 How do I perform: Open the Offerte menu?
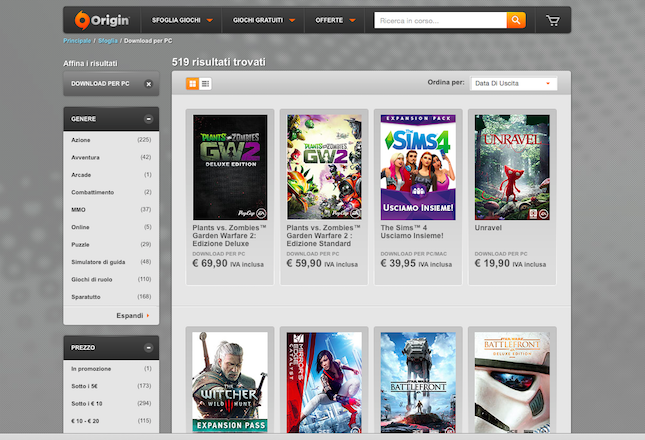[335, 20]
